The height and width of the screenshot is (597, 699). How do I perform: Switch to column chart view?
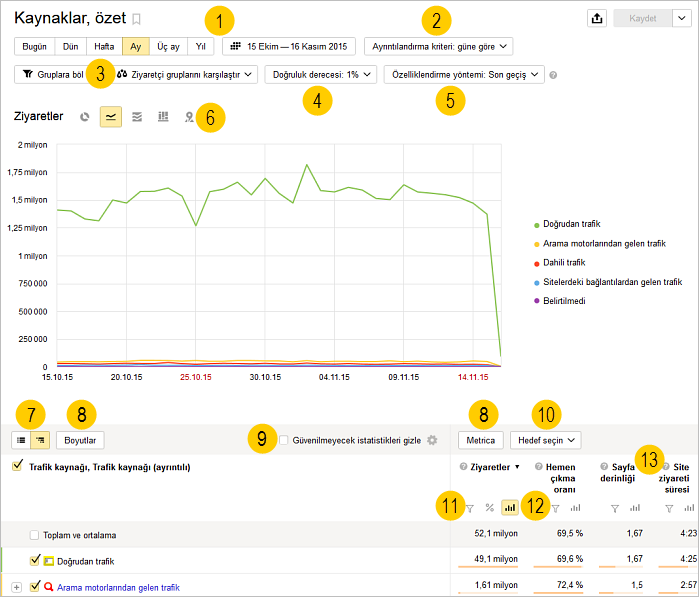pos(163,117)
